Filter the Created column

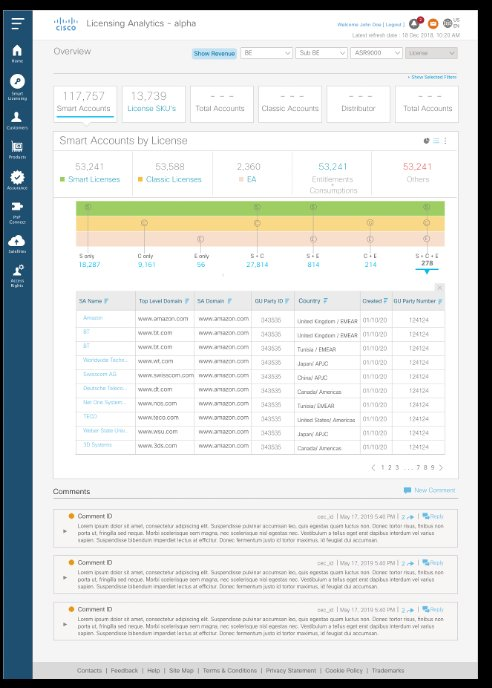pyautogui.click(x=385, y=301)
